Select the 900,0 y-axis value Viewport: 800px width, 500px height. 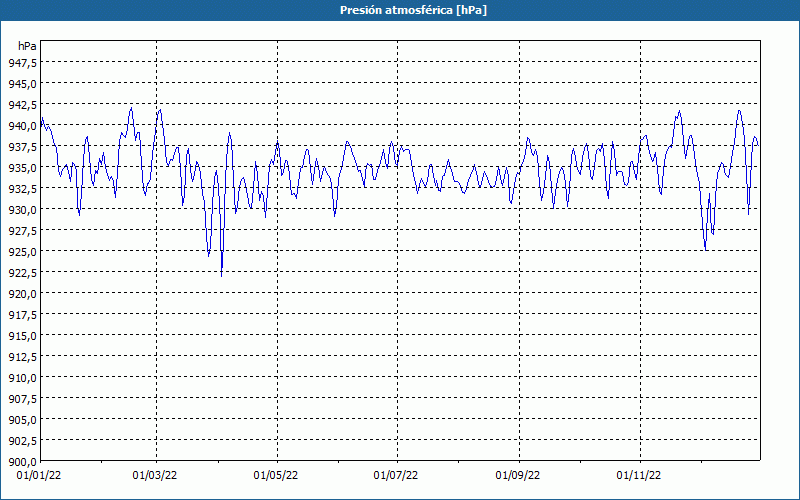click(x=22, y=462)
